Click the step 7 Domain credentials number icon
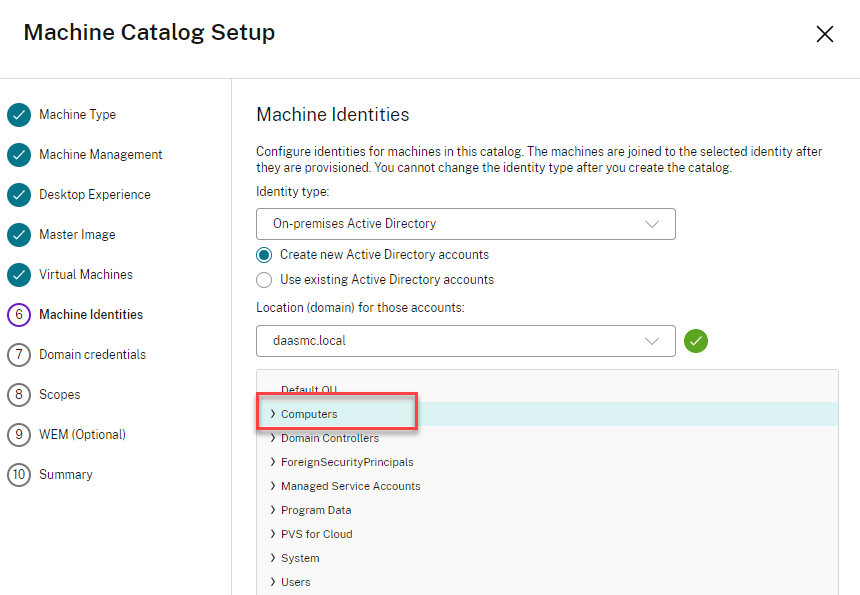 coord(19,355)
